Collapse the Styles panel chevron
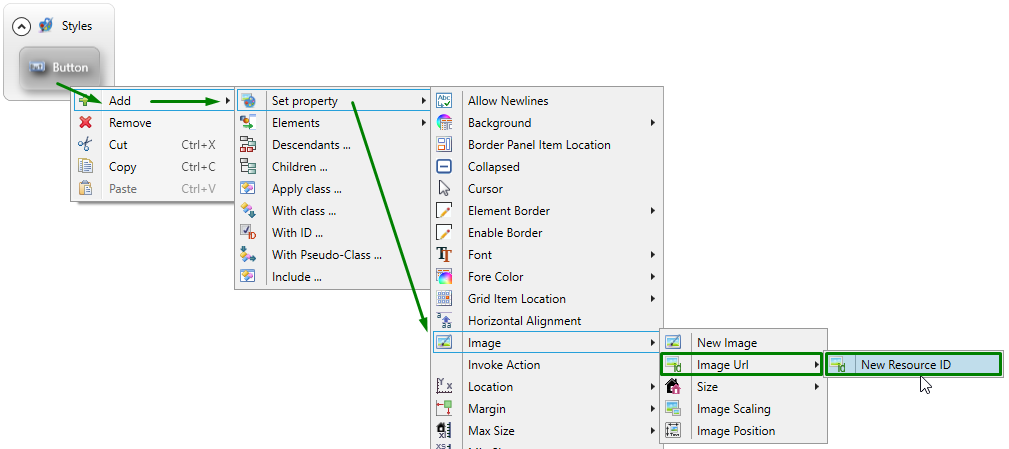The width and height of the screenshot is (1009, 449). coord(21,26)
